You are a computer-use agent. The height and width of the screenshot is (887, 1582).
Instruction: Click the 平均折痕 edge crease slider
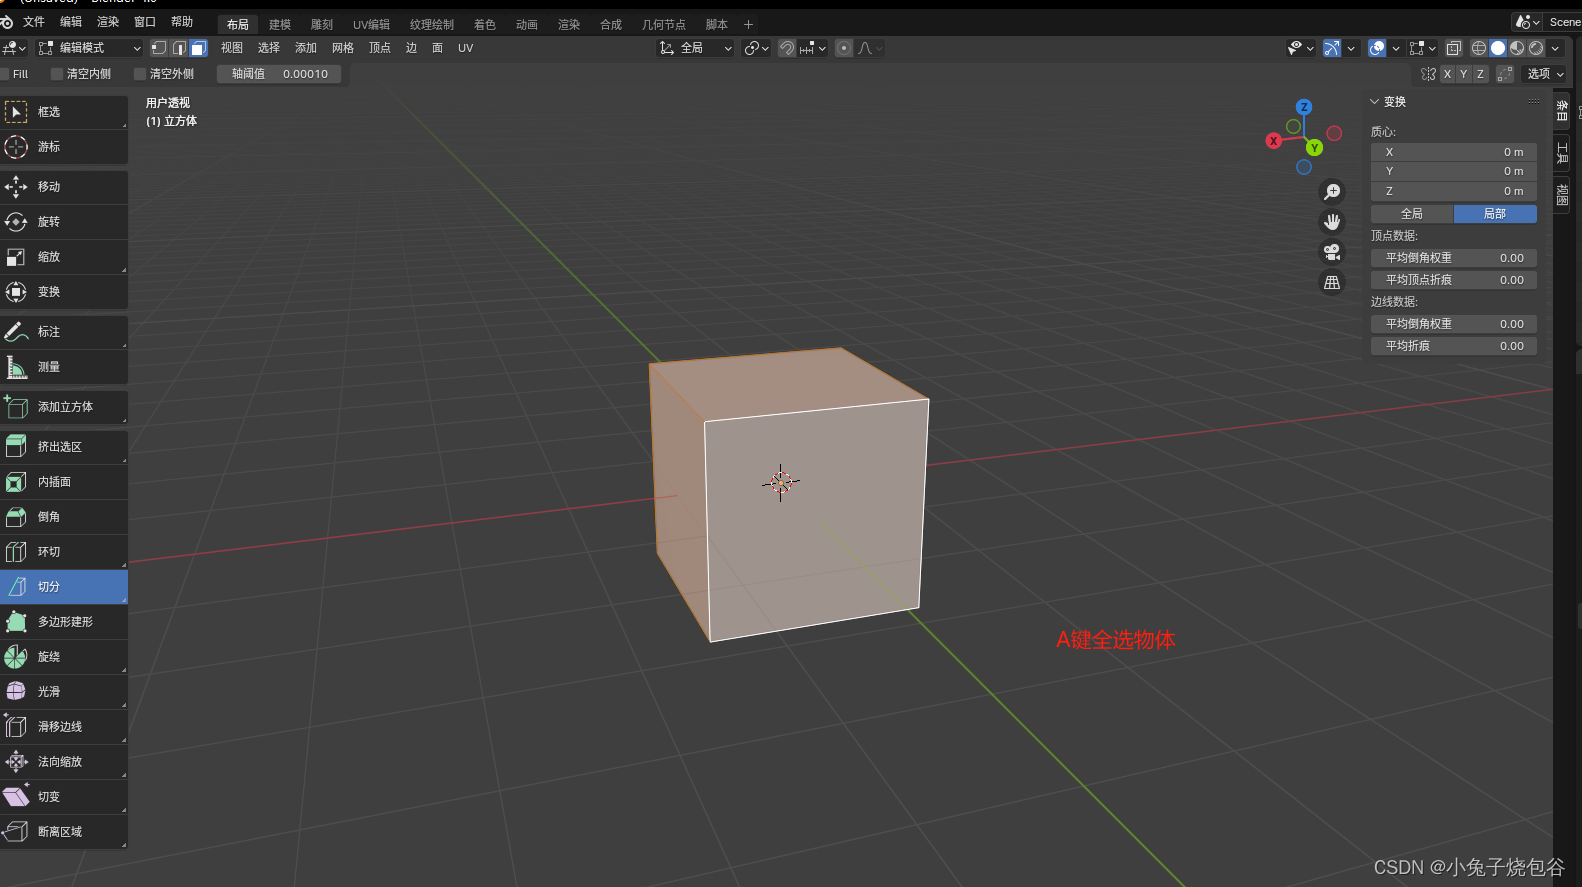[1454, 346]
